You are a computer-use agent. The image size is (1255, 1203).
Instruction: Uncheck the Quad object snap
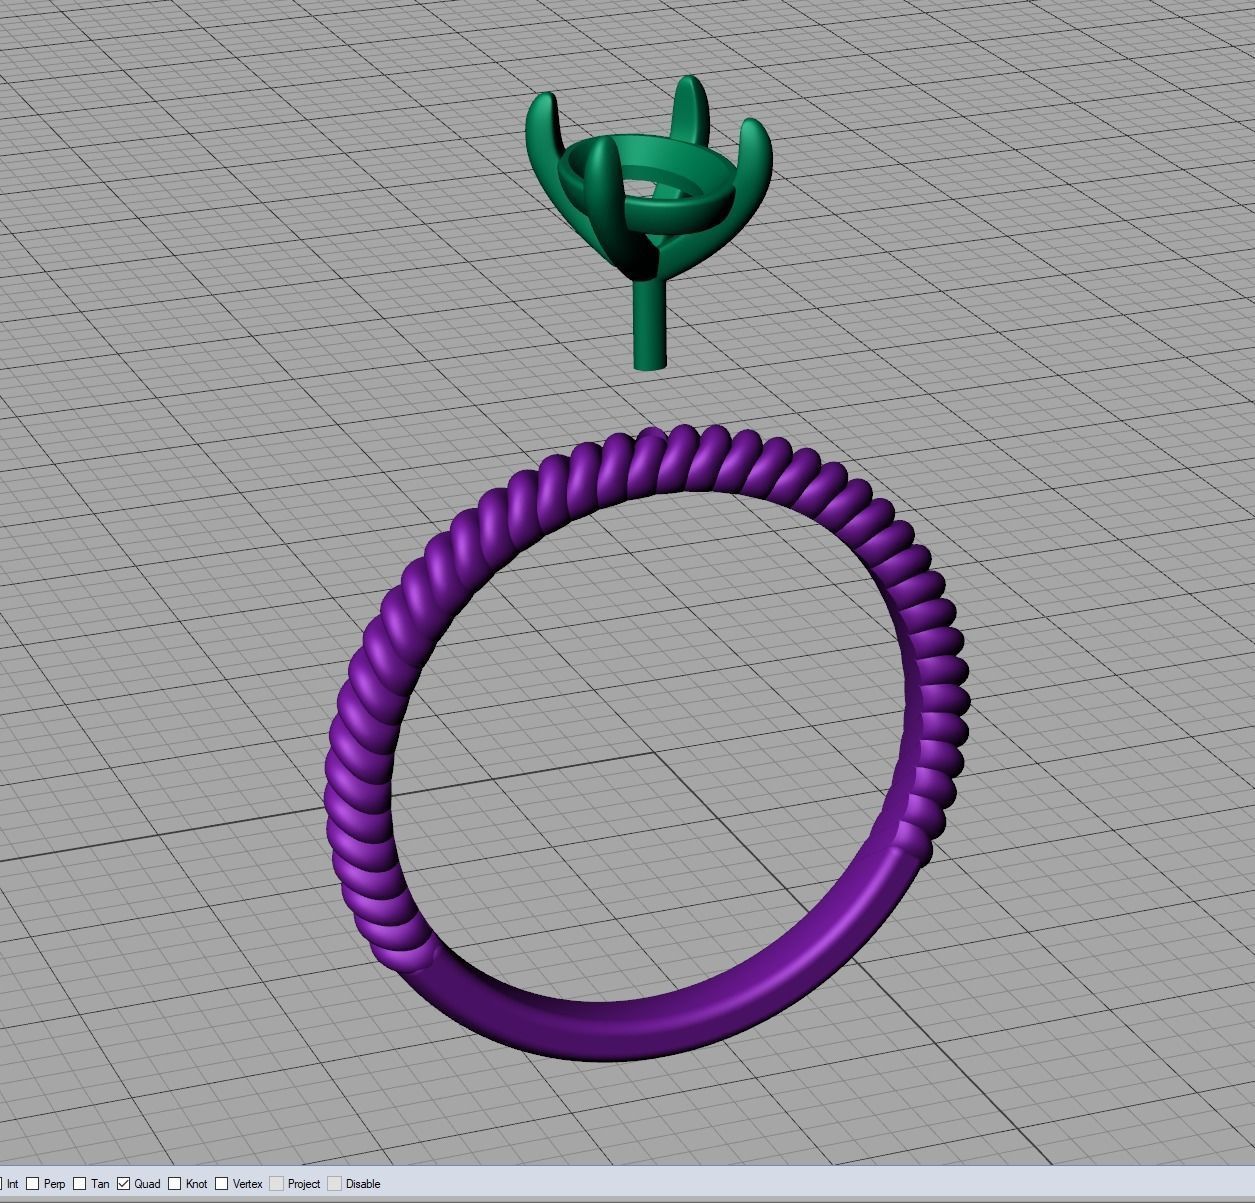click(x=123, y=1184)
